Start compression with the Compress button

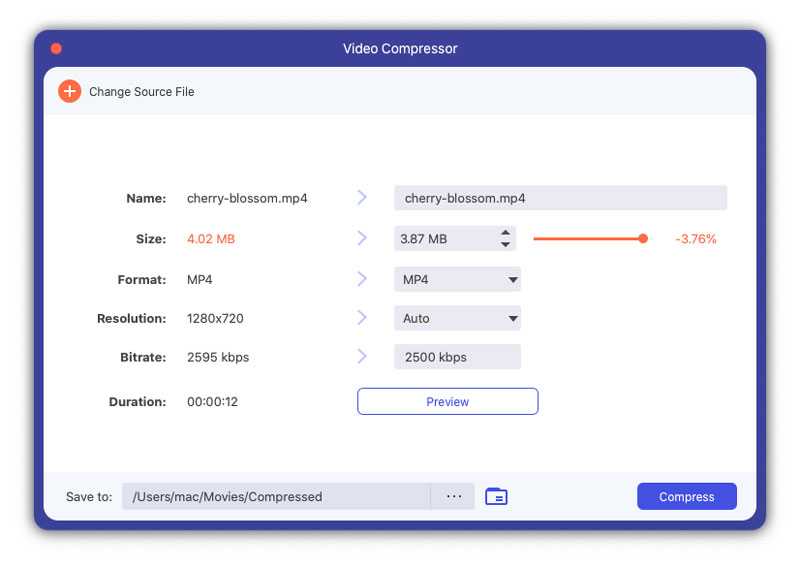point(687,497)
